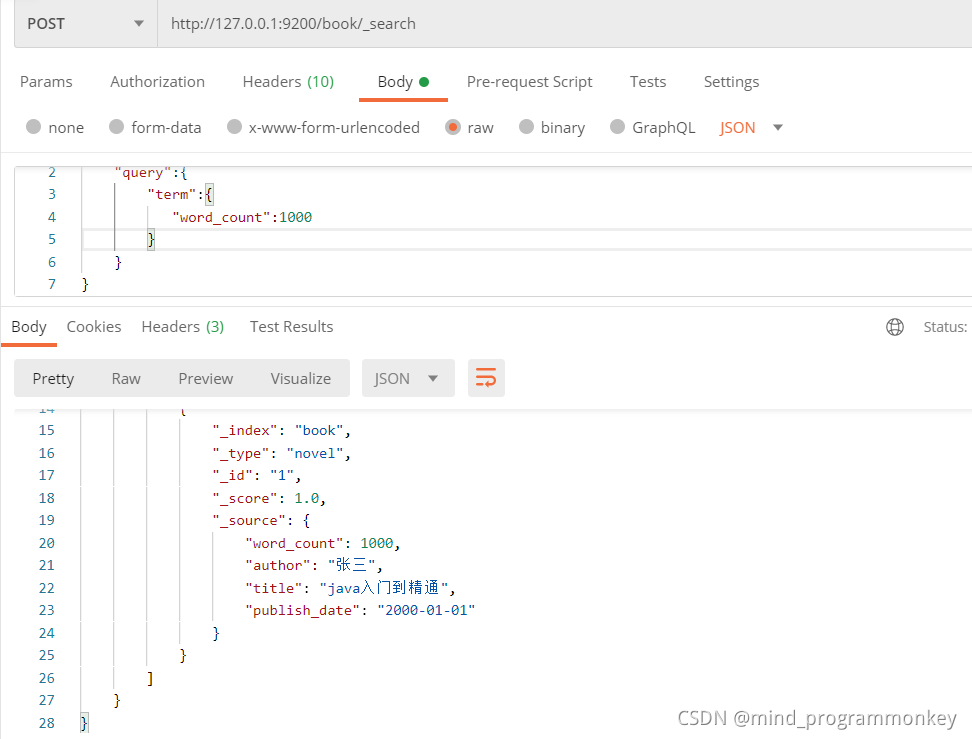This screenshot has width=972, height=739.
Task: Click the "publish_date" response line
Action: (x=360, y=611)
